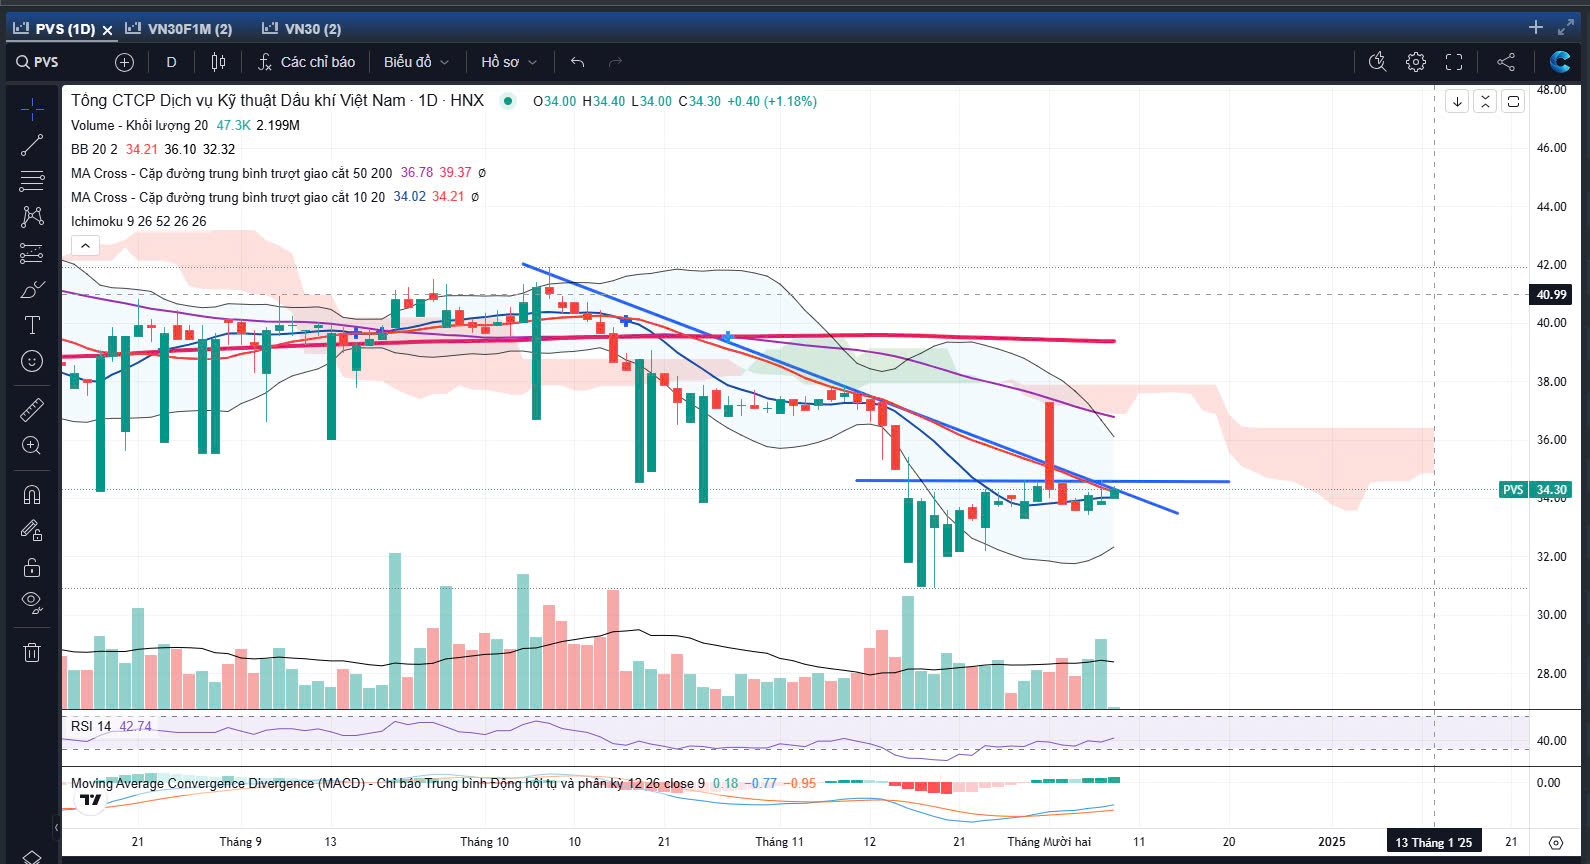Click the green market status dot
Screen dimensions: 1590x864
point(508,101)
